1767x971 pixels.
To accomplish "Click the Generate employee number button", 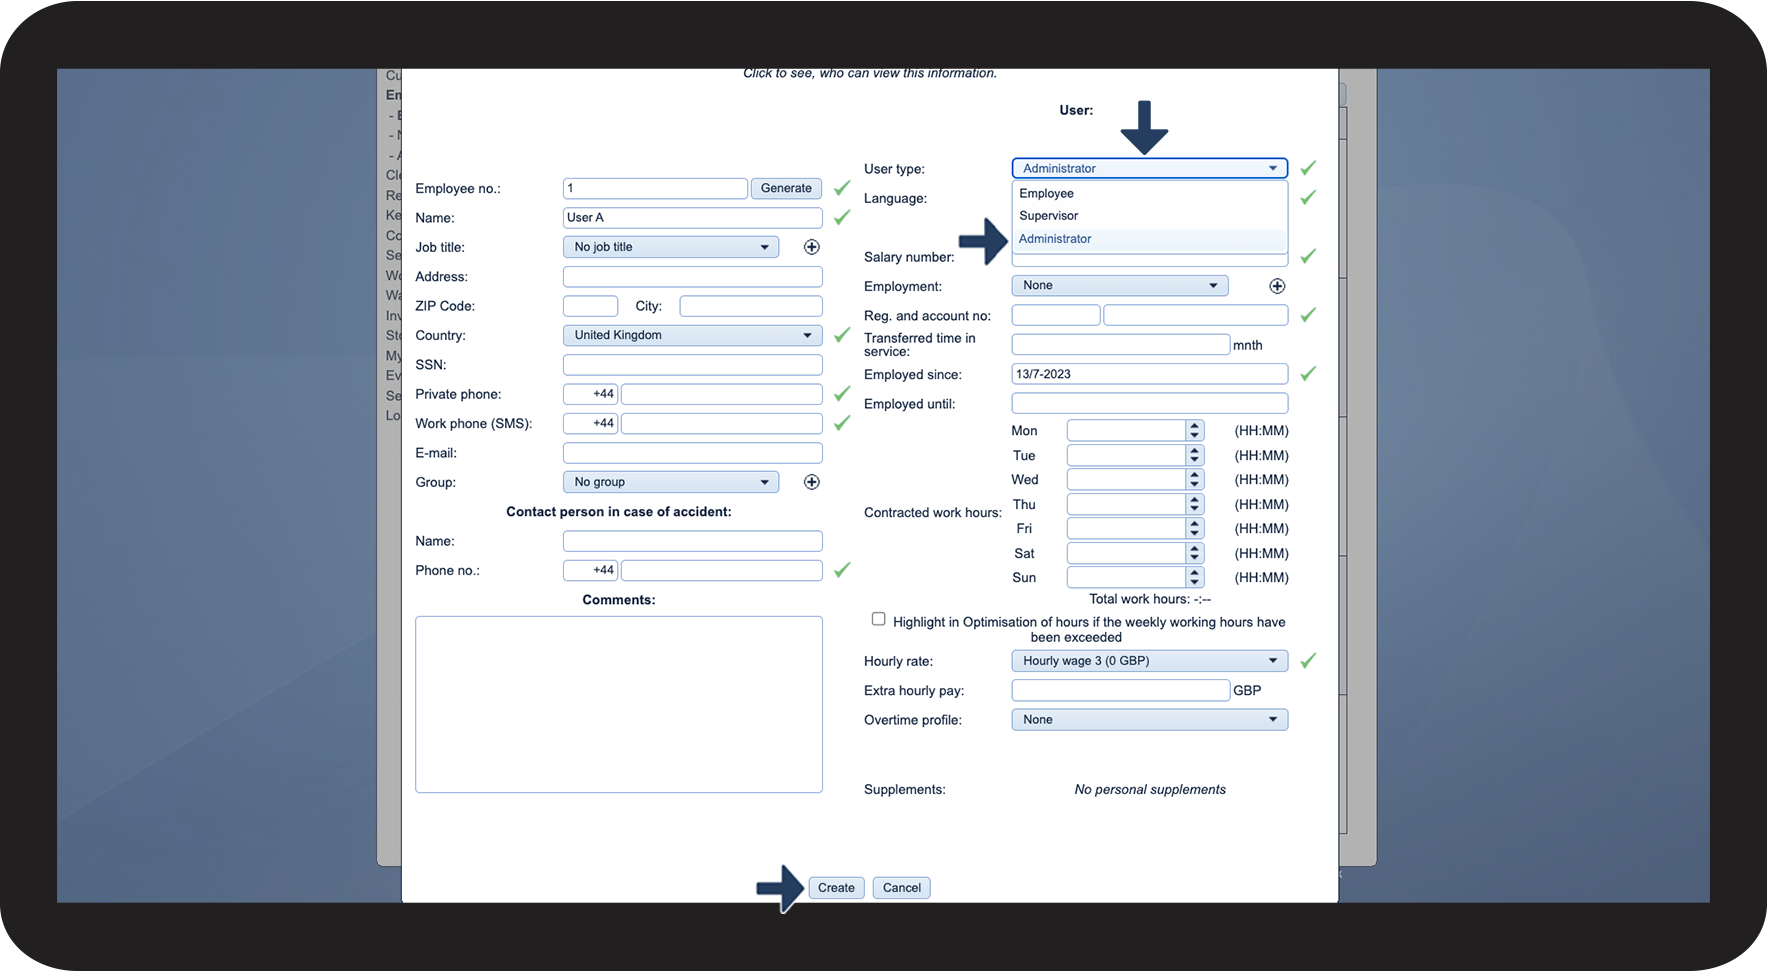I will [786, 188].
